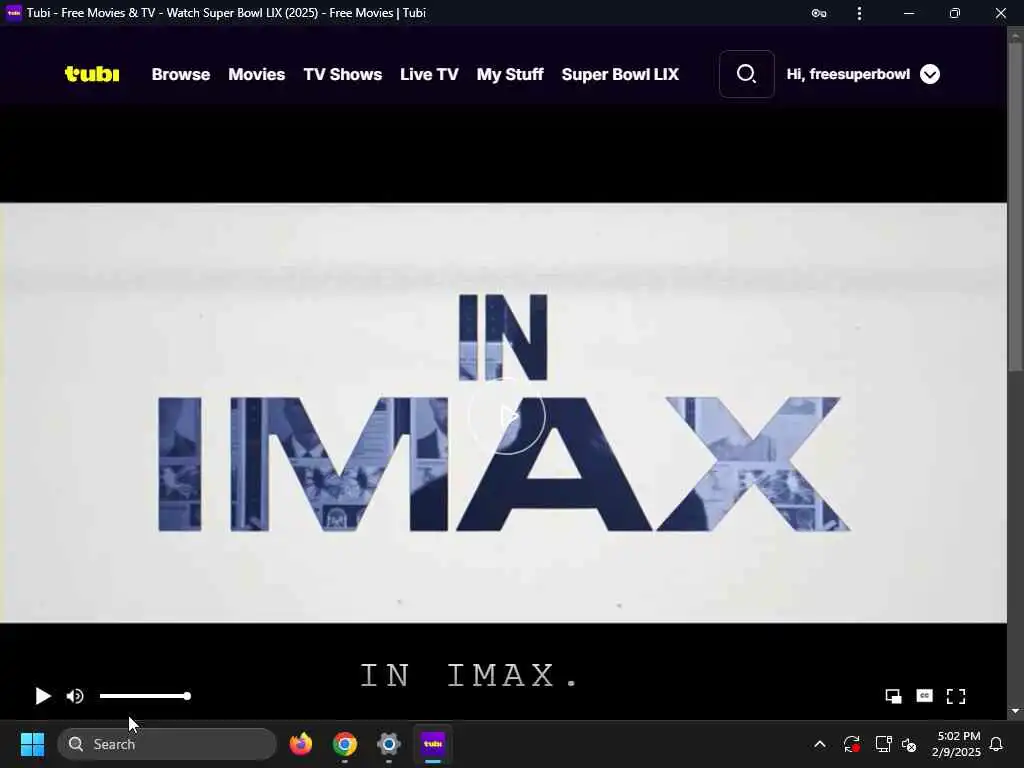Open My Stuff page

tap(510, 74)
